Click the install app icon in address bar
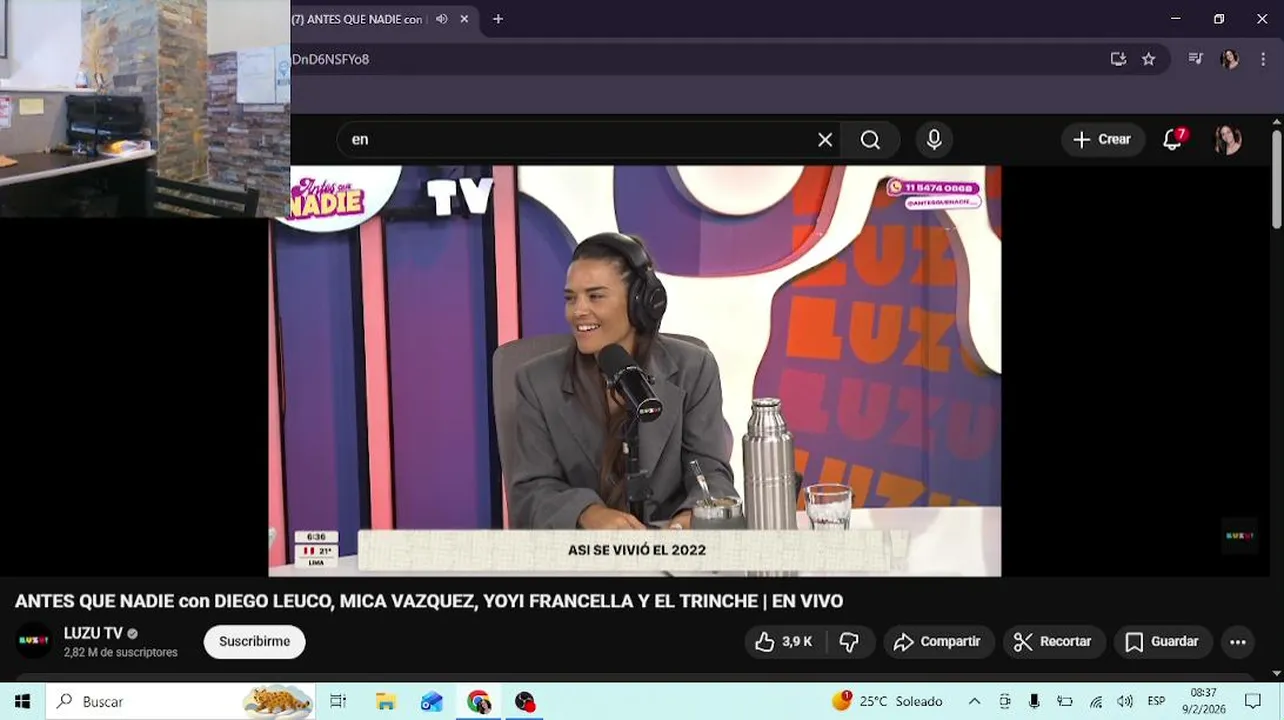 pyautogui.click(x=1118, y=59)
